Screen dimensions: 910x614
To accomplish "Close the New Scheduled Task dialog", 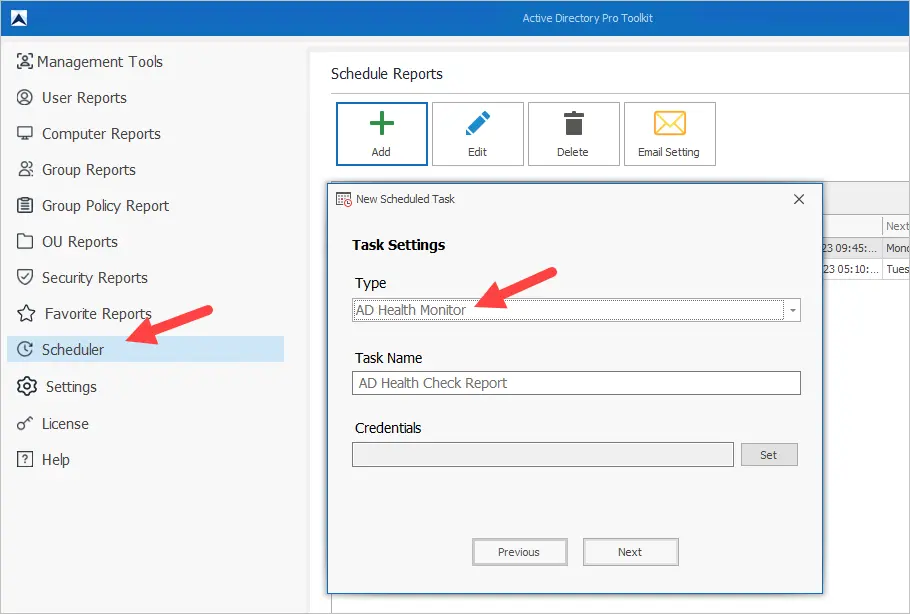I will tap(799, 199).
